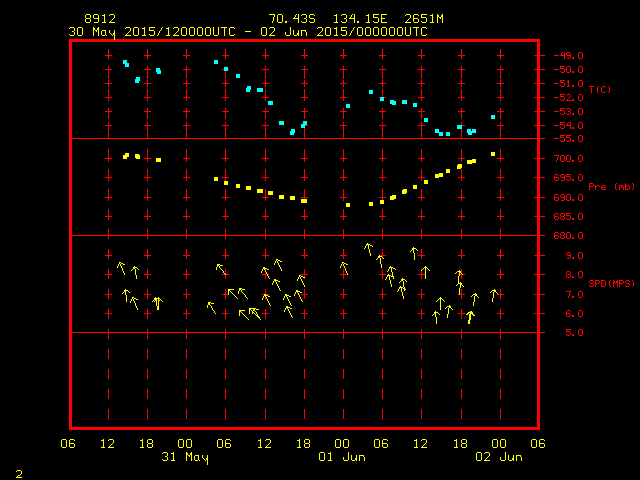Click the 02 Jun date label
This screenshot has height=480, width=640.
pyautogui.click(x=497, y=457)
